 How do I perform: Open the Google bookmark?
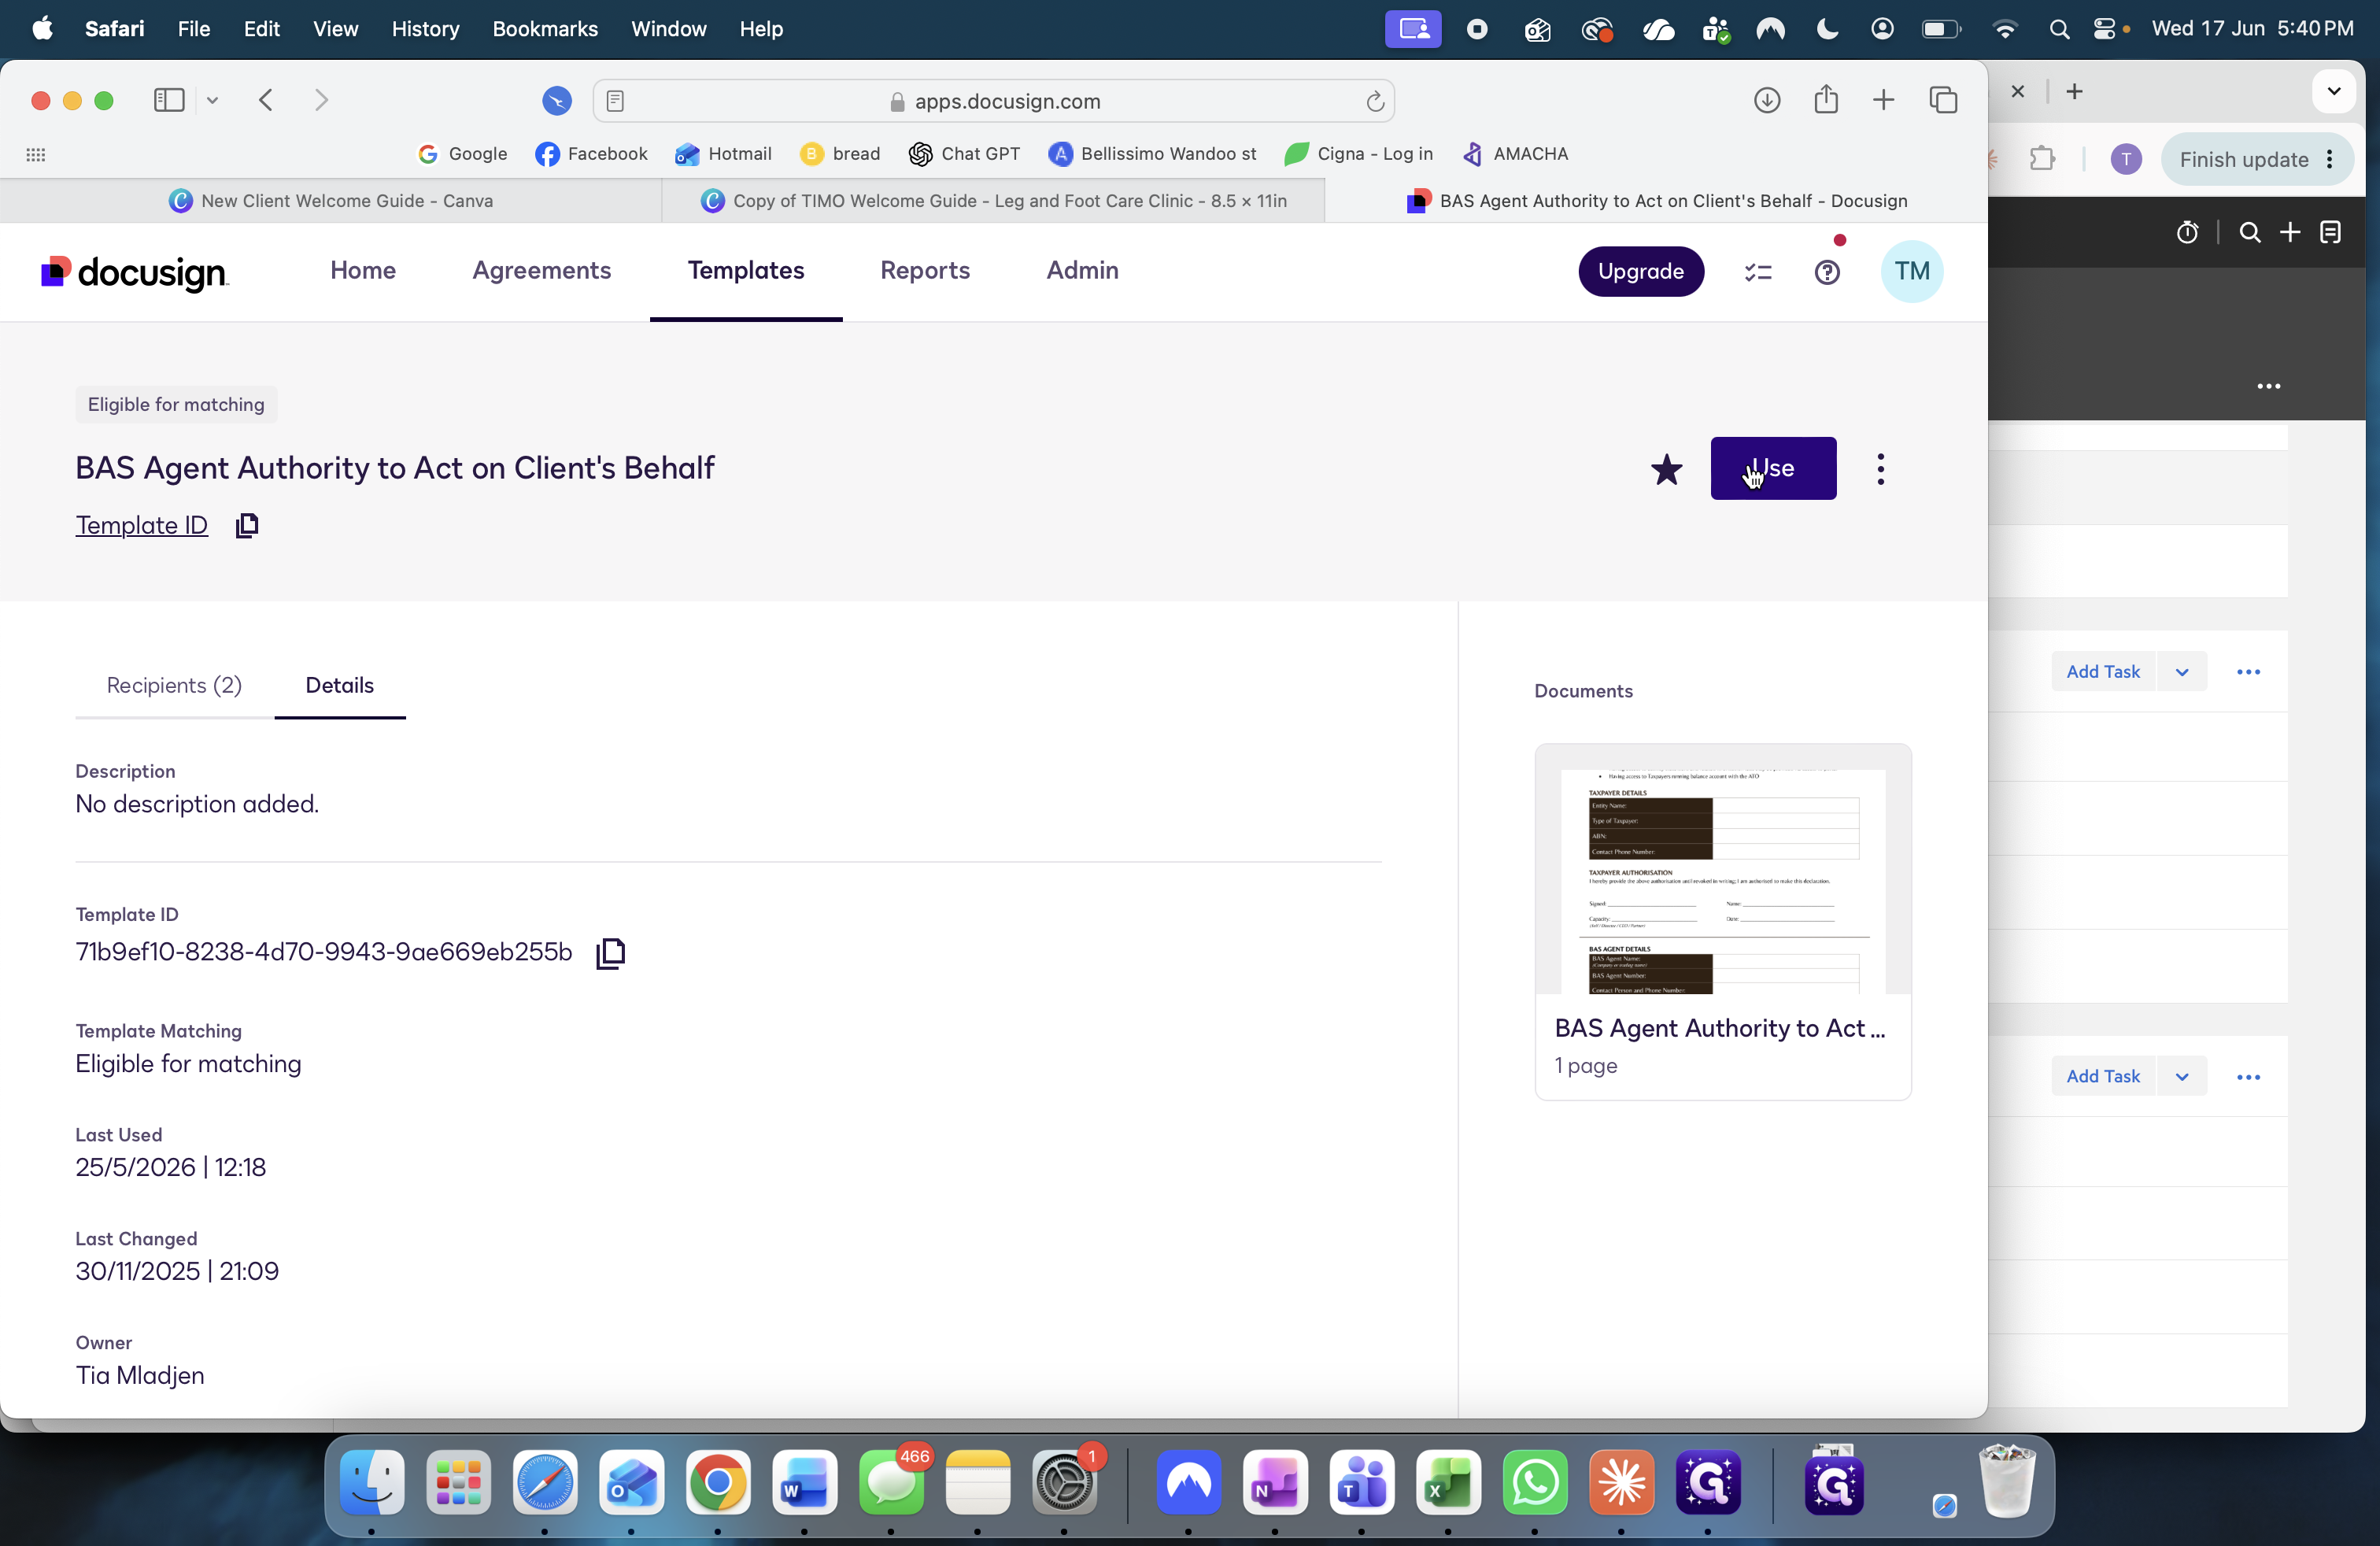click(x=463, y=154)
